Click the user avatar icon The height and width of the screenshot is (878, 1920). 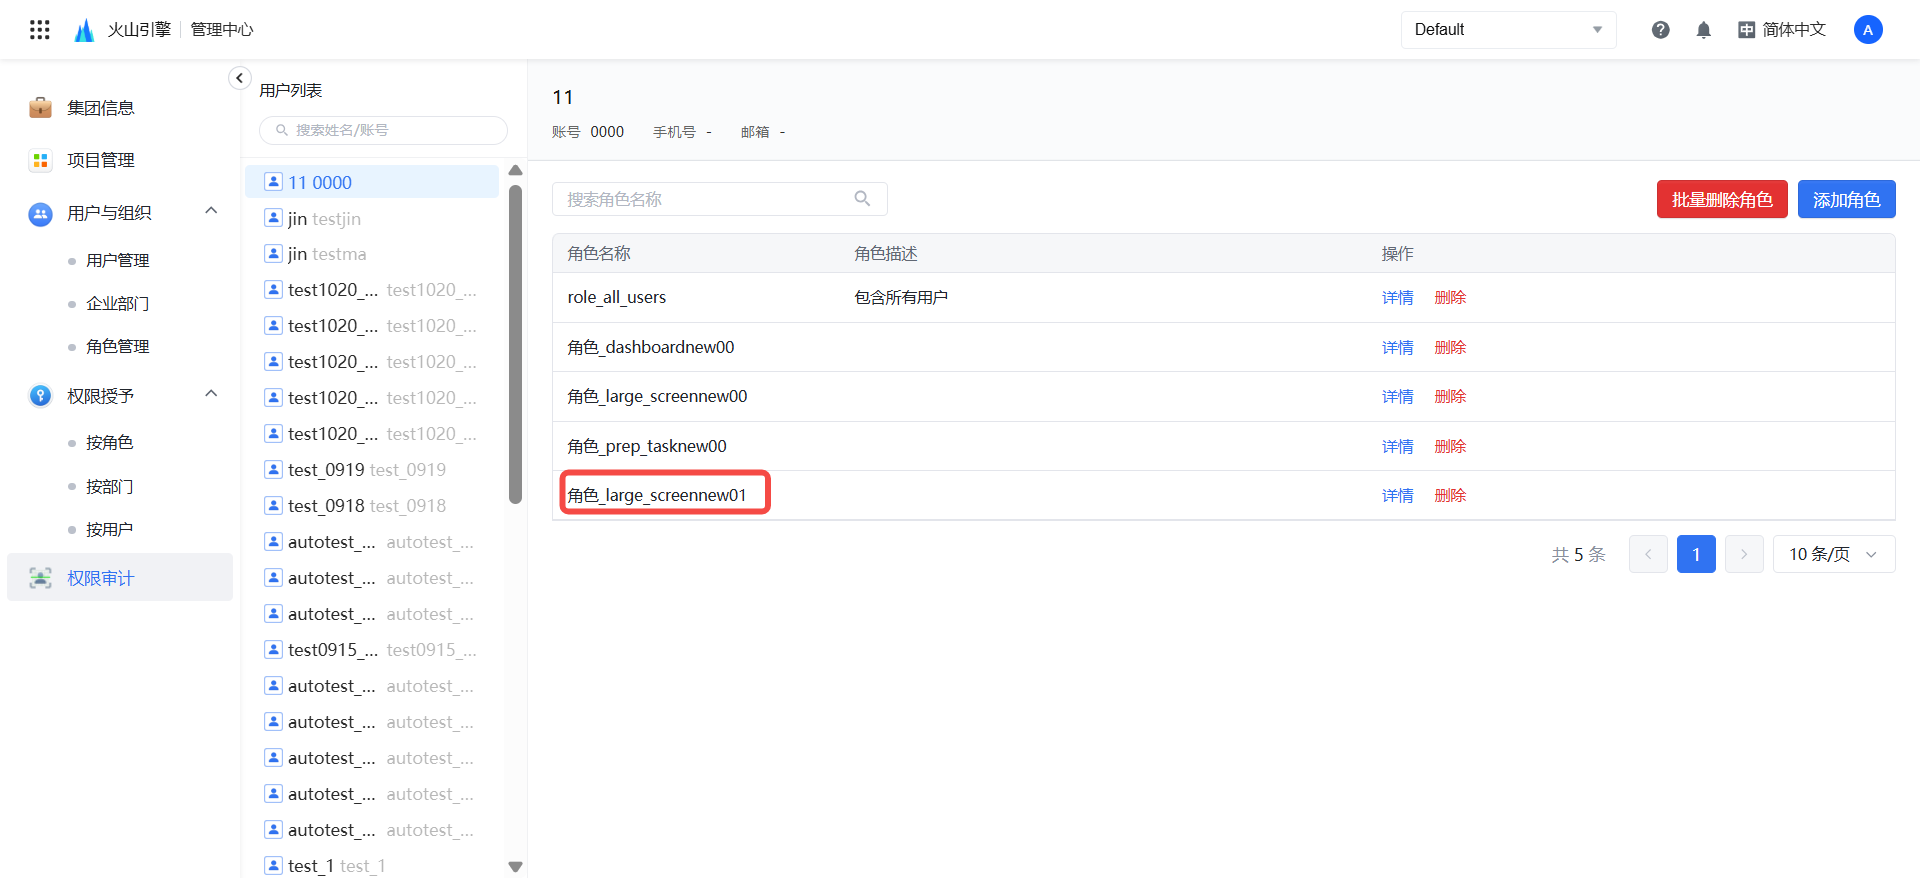(x=1867, y=30)
